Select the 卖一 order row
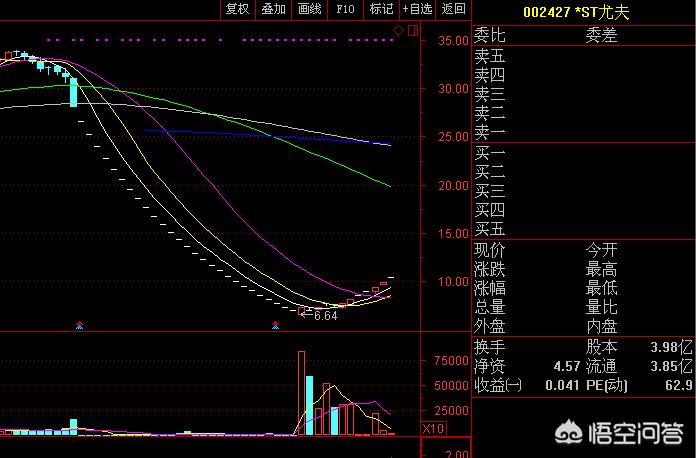The width and height of the screenshot is (696, 458). [583, 132]
